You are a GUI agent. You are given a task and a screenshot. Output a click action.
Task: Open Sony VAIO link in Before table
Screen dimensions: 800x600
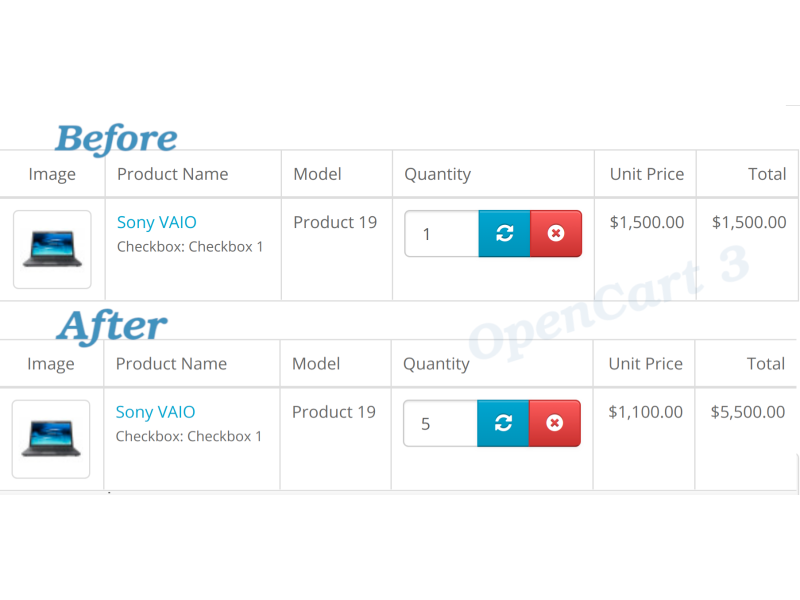pyautogui.click(x=157, y=222)
